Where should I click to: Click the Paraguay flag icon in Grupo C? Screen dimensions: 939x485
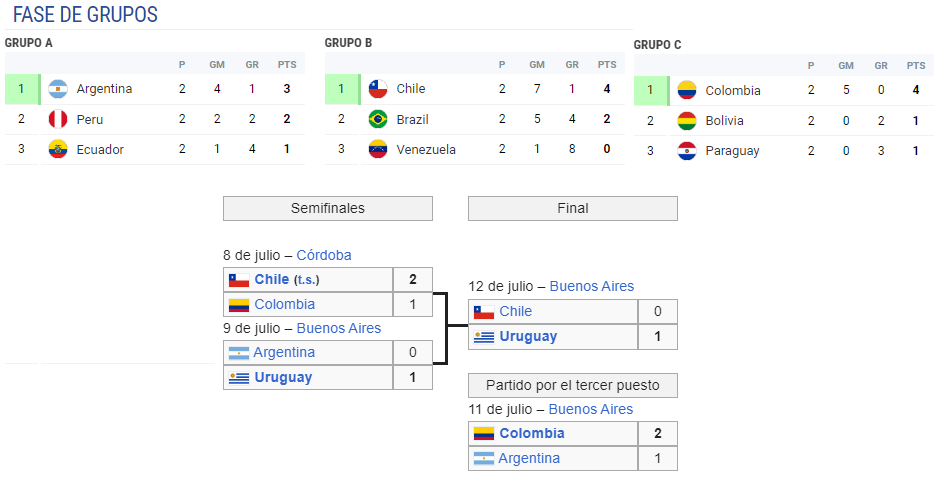click(687, 151)
